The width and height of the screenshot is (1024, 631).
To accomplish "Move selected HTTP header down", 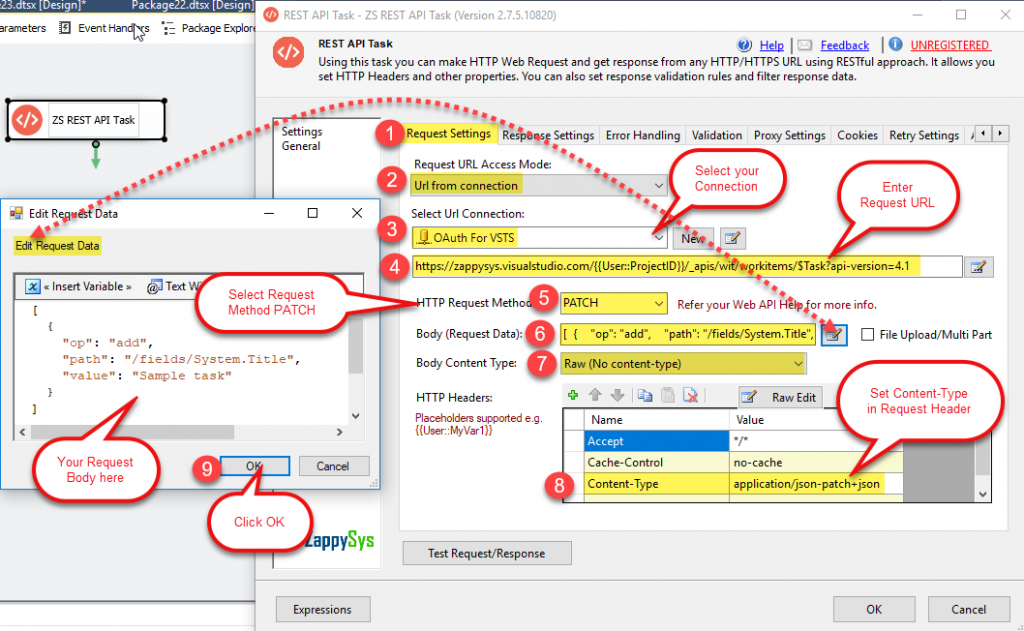I will pos(616,395).
